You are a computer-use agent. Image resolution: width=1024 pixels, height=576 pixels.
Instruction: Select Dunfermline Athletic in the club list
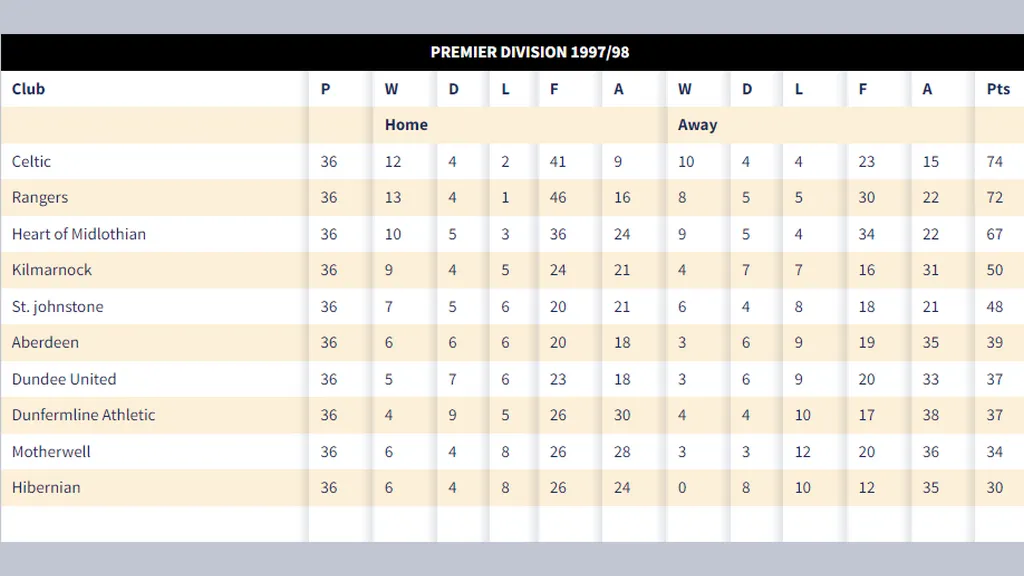[x=83, y=415]
